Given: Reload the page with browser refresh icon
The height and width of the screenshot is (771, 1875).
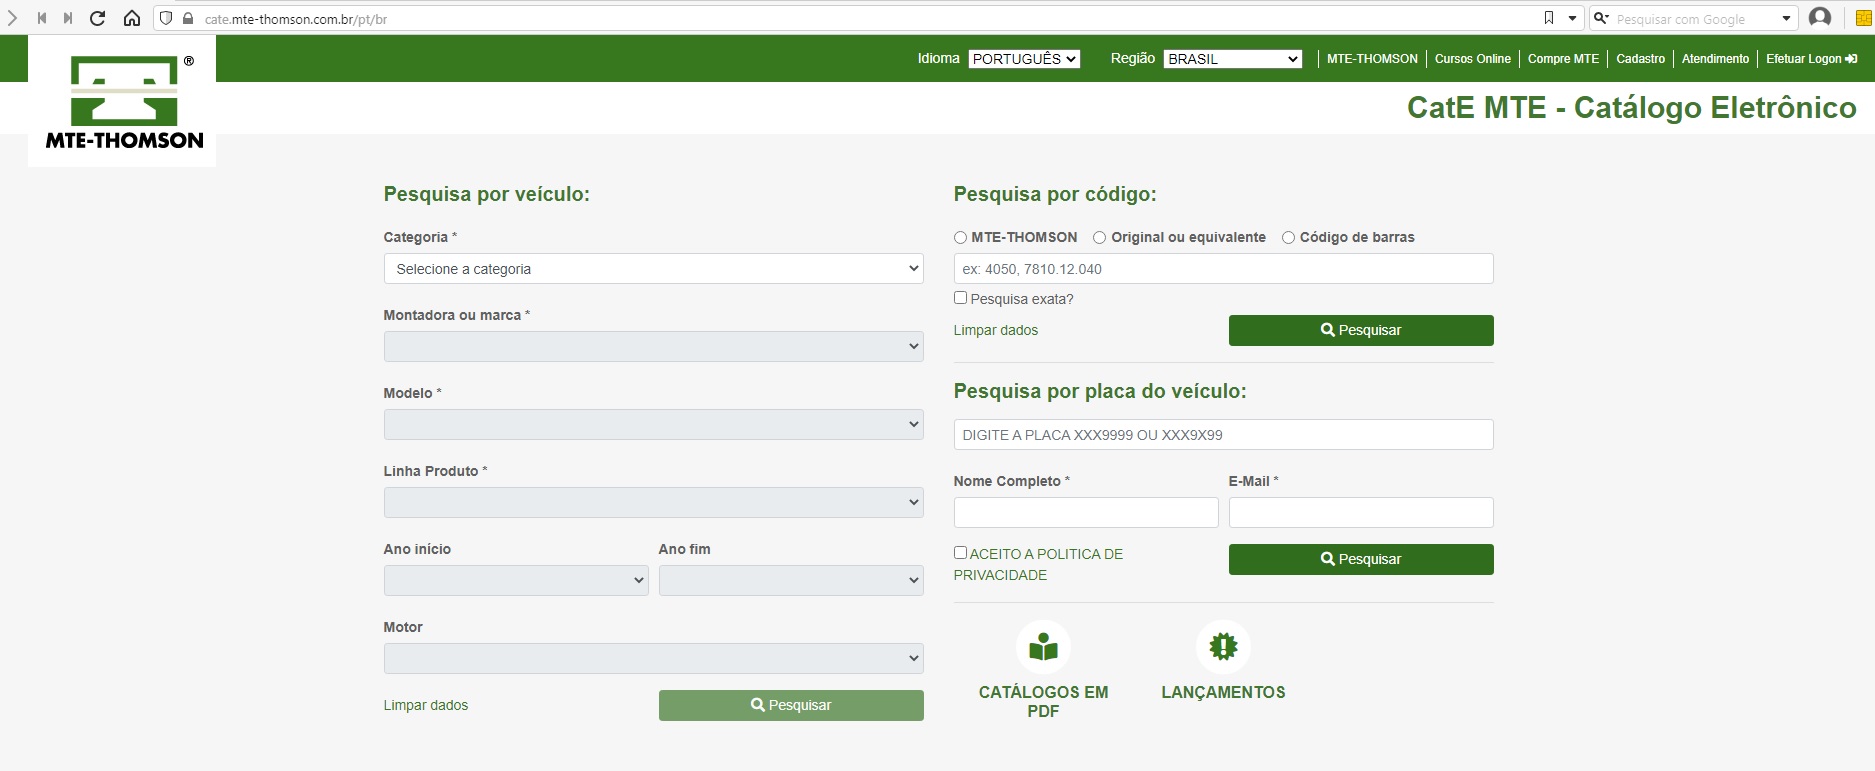Looking at the screenshot, I should pos(98,18).
